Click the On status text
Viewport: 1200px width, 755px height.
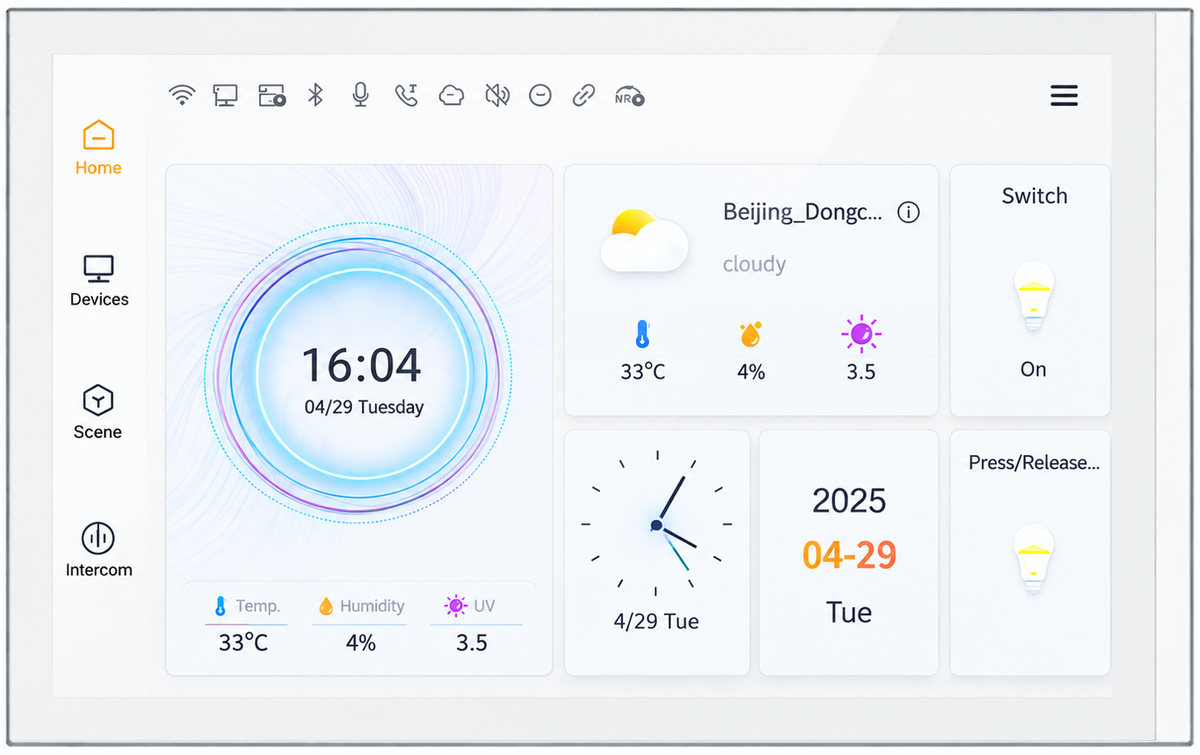(1033, 369)
